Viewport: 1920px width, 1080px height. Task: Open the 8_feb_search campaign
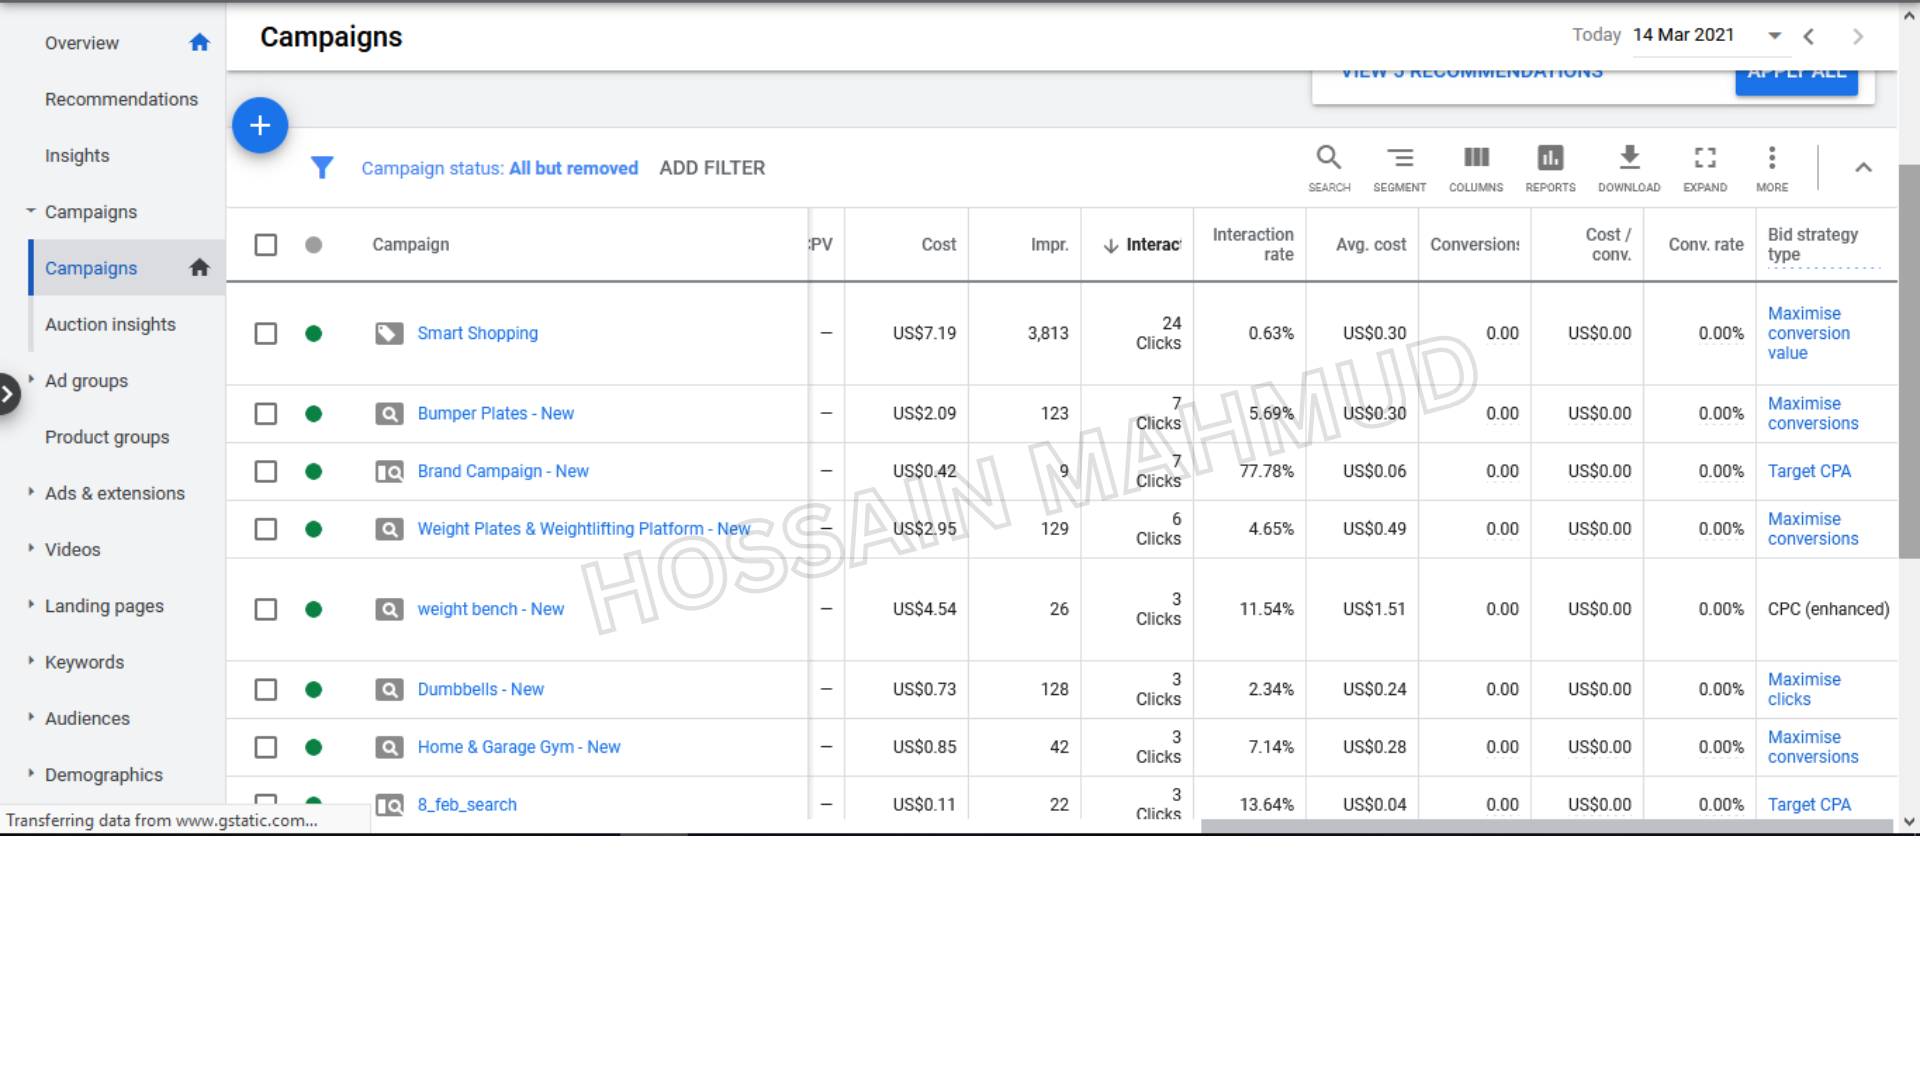(x=467, y=805)
